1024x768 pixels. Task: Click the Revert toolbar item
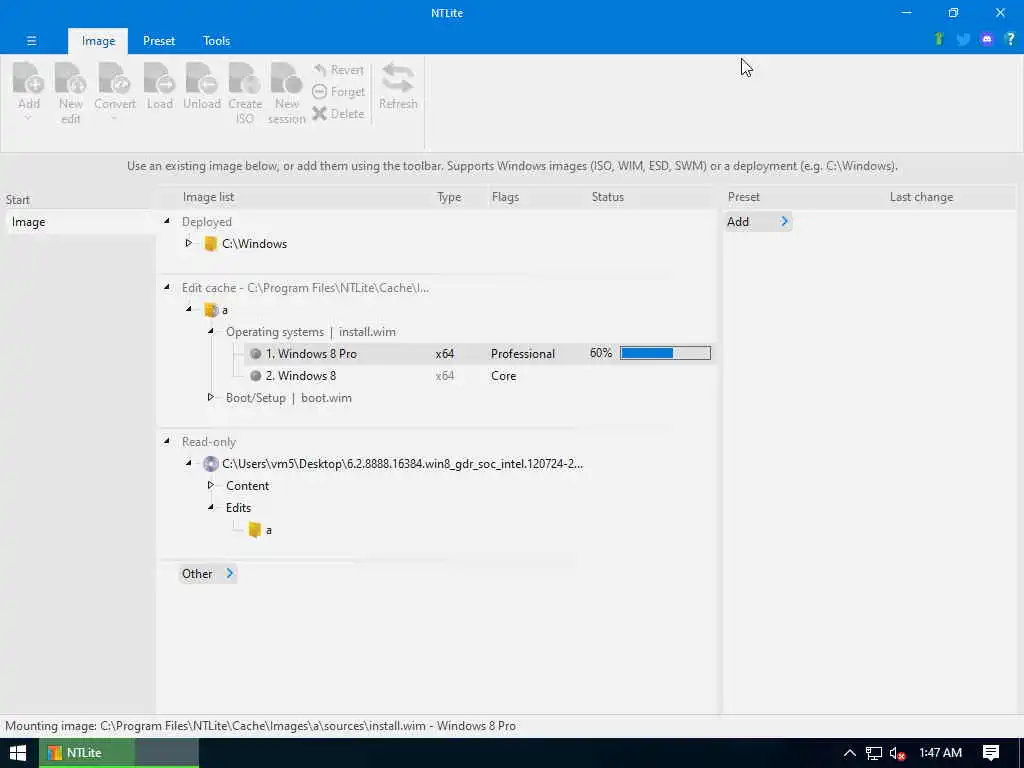tap(338, 70)
